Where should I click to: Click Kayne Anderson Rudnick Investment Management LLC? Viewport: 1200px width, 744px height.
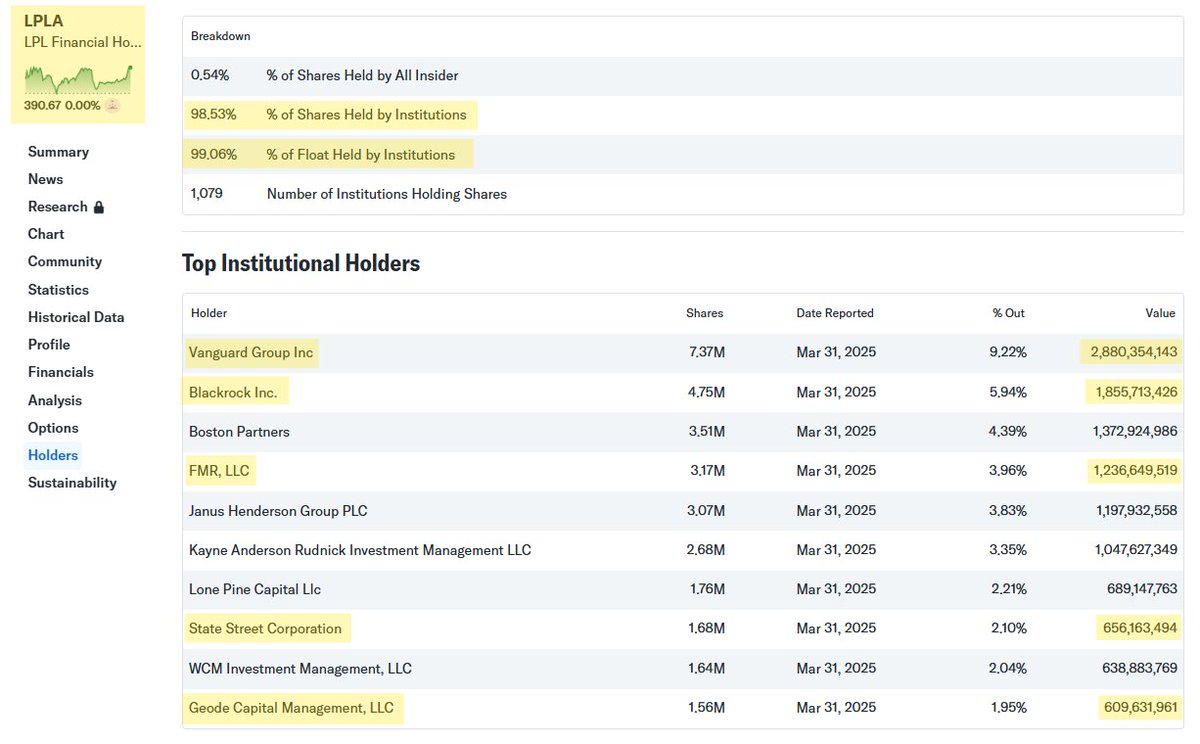(x=360, y=550)
